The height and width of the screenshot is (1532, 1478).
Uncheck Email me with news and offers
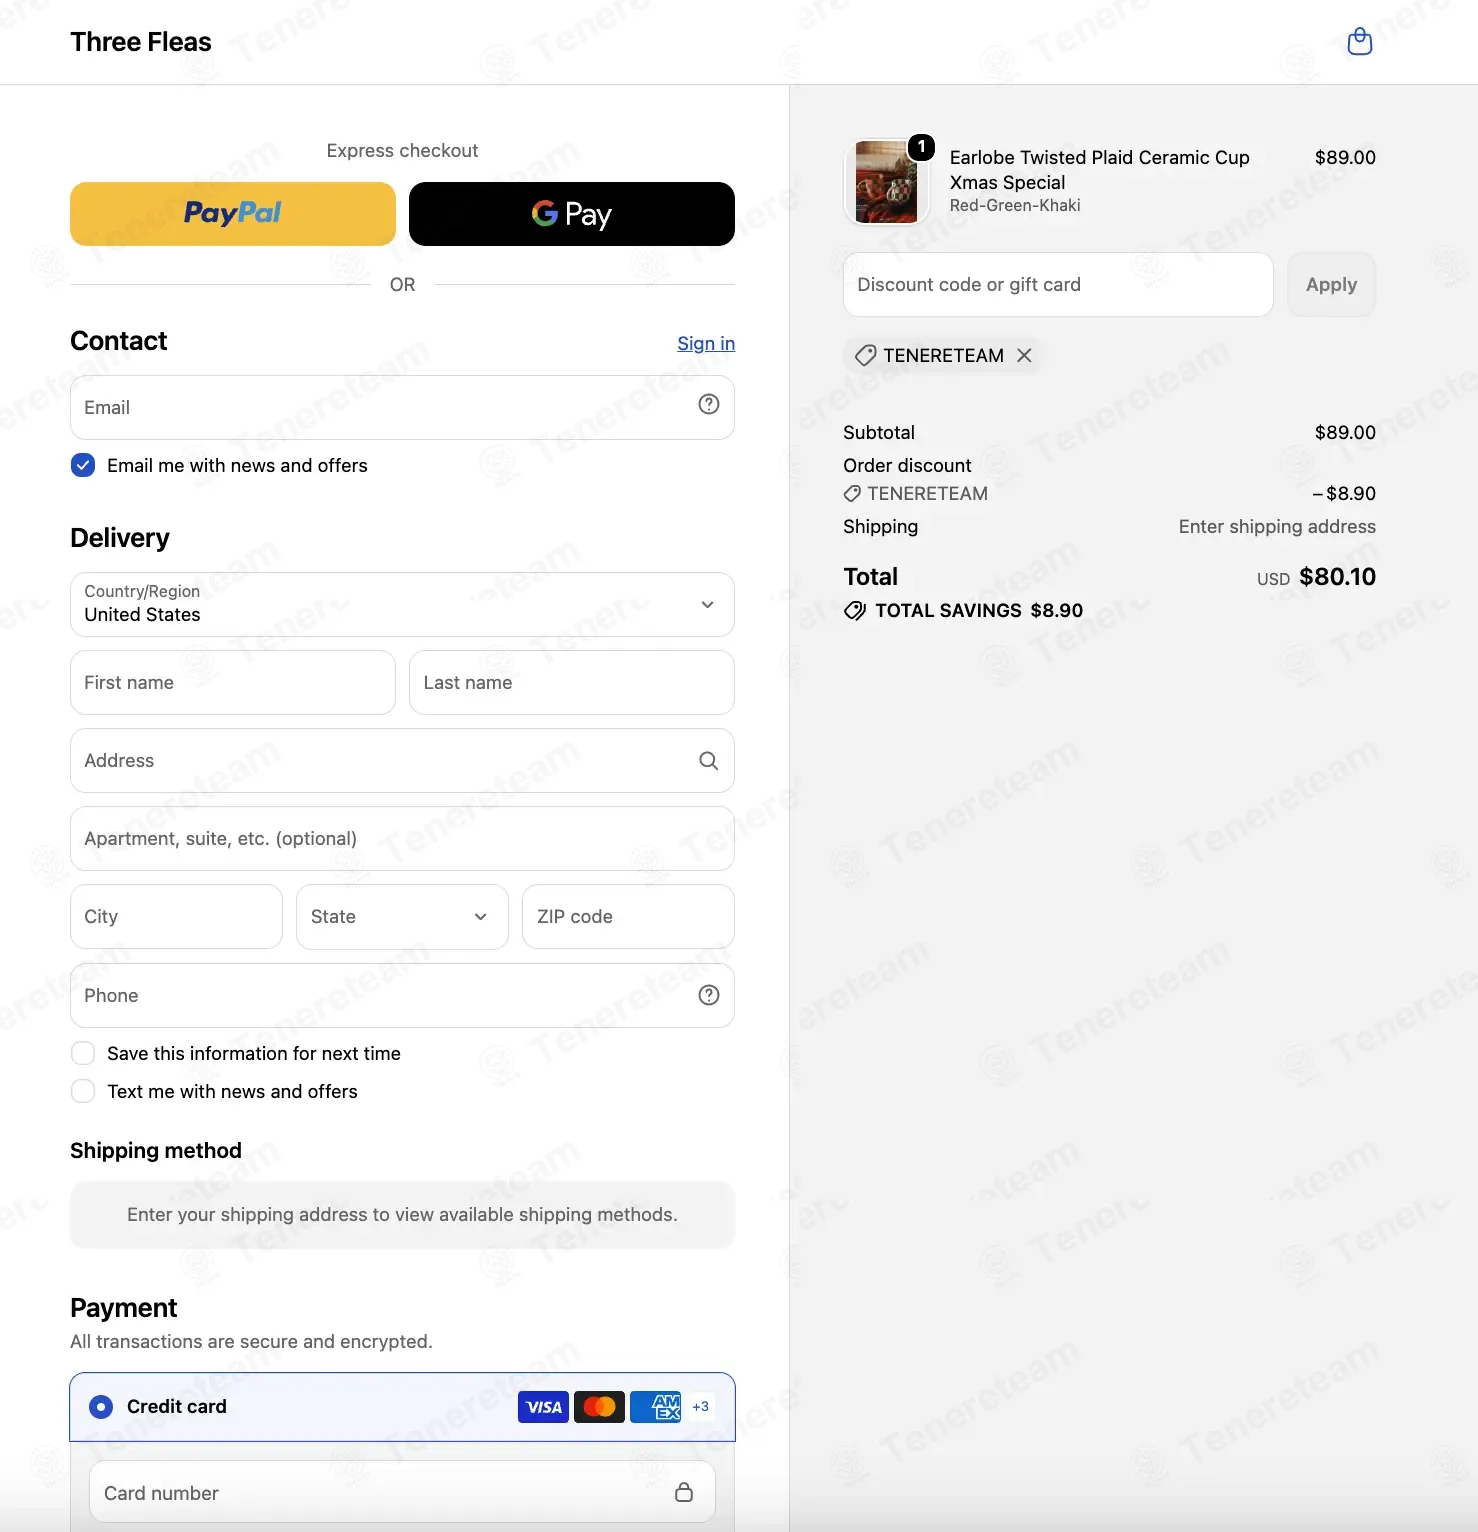[83, 465]
